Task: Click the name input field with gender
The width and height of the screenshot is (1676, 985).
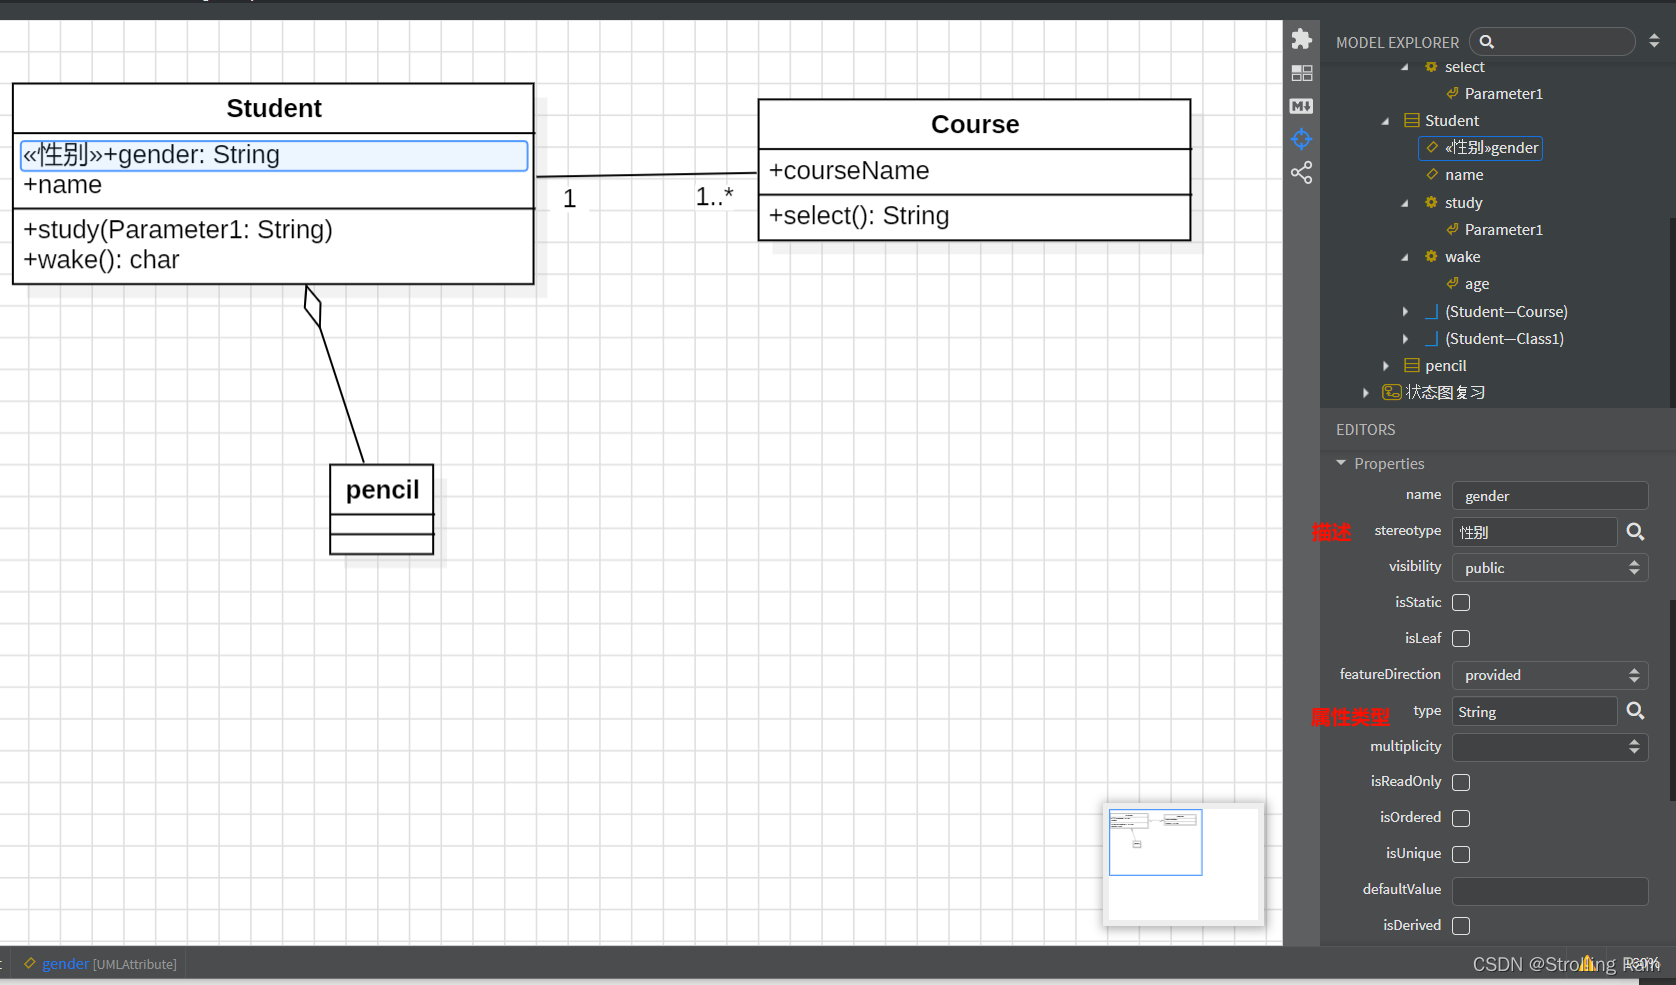Action: pos(1550,496)
